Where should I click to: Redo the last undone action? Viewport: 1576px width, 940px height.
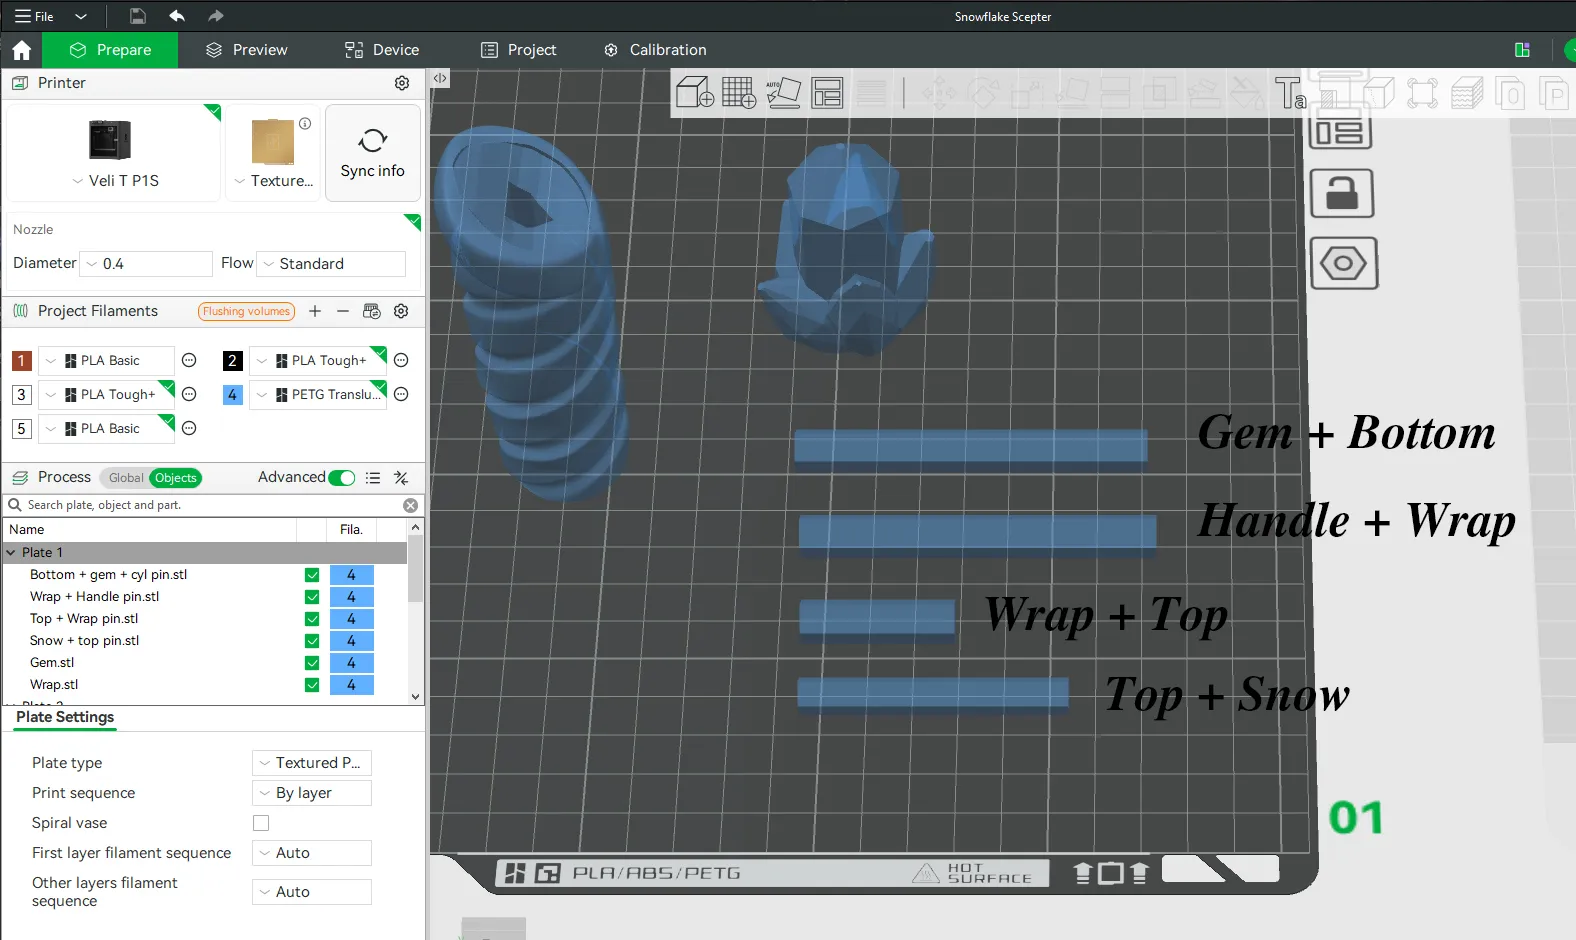pos(215,16)
